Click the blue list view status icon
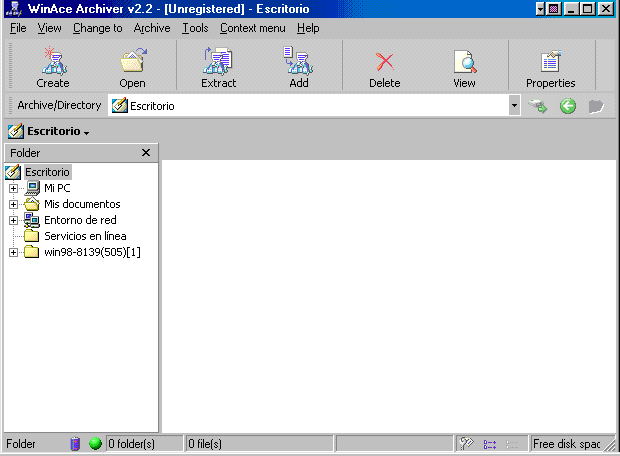Screen dimensions: 620x456 pyautogui.click(x=490, y=445)
